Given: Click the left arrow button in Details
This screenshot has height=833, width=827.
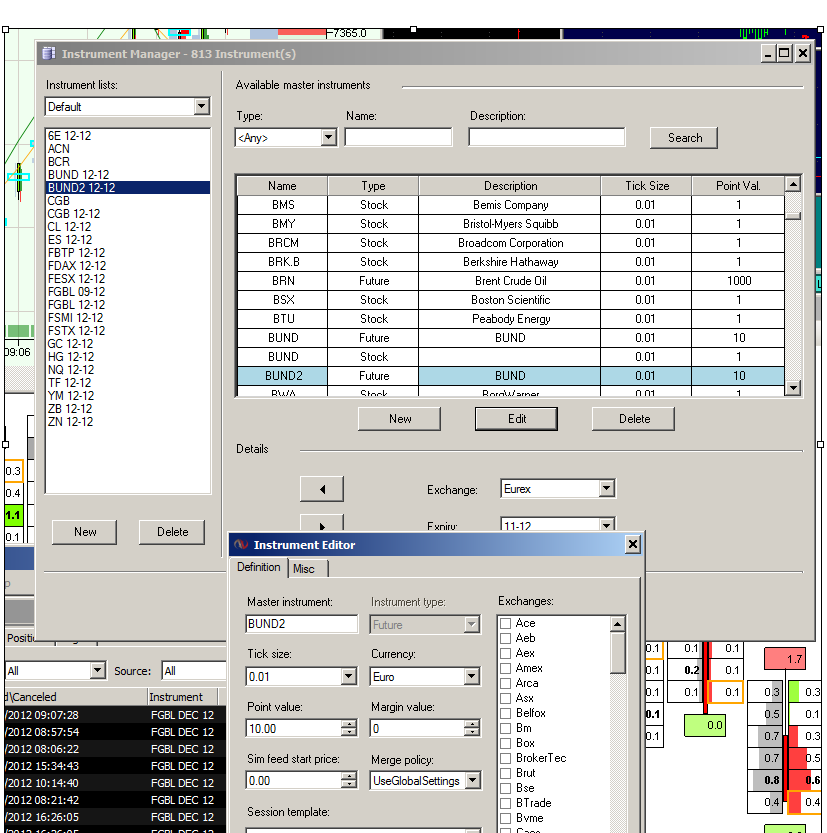Looking at the screenshot, I should tap(322, 489).
